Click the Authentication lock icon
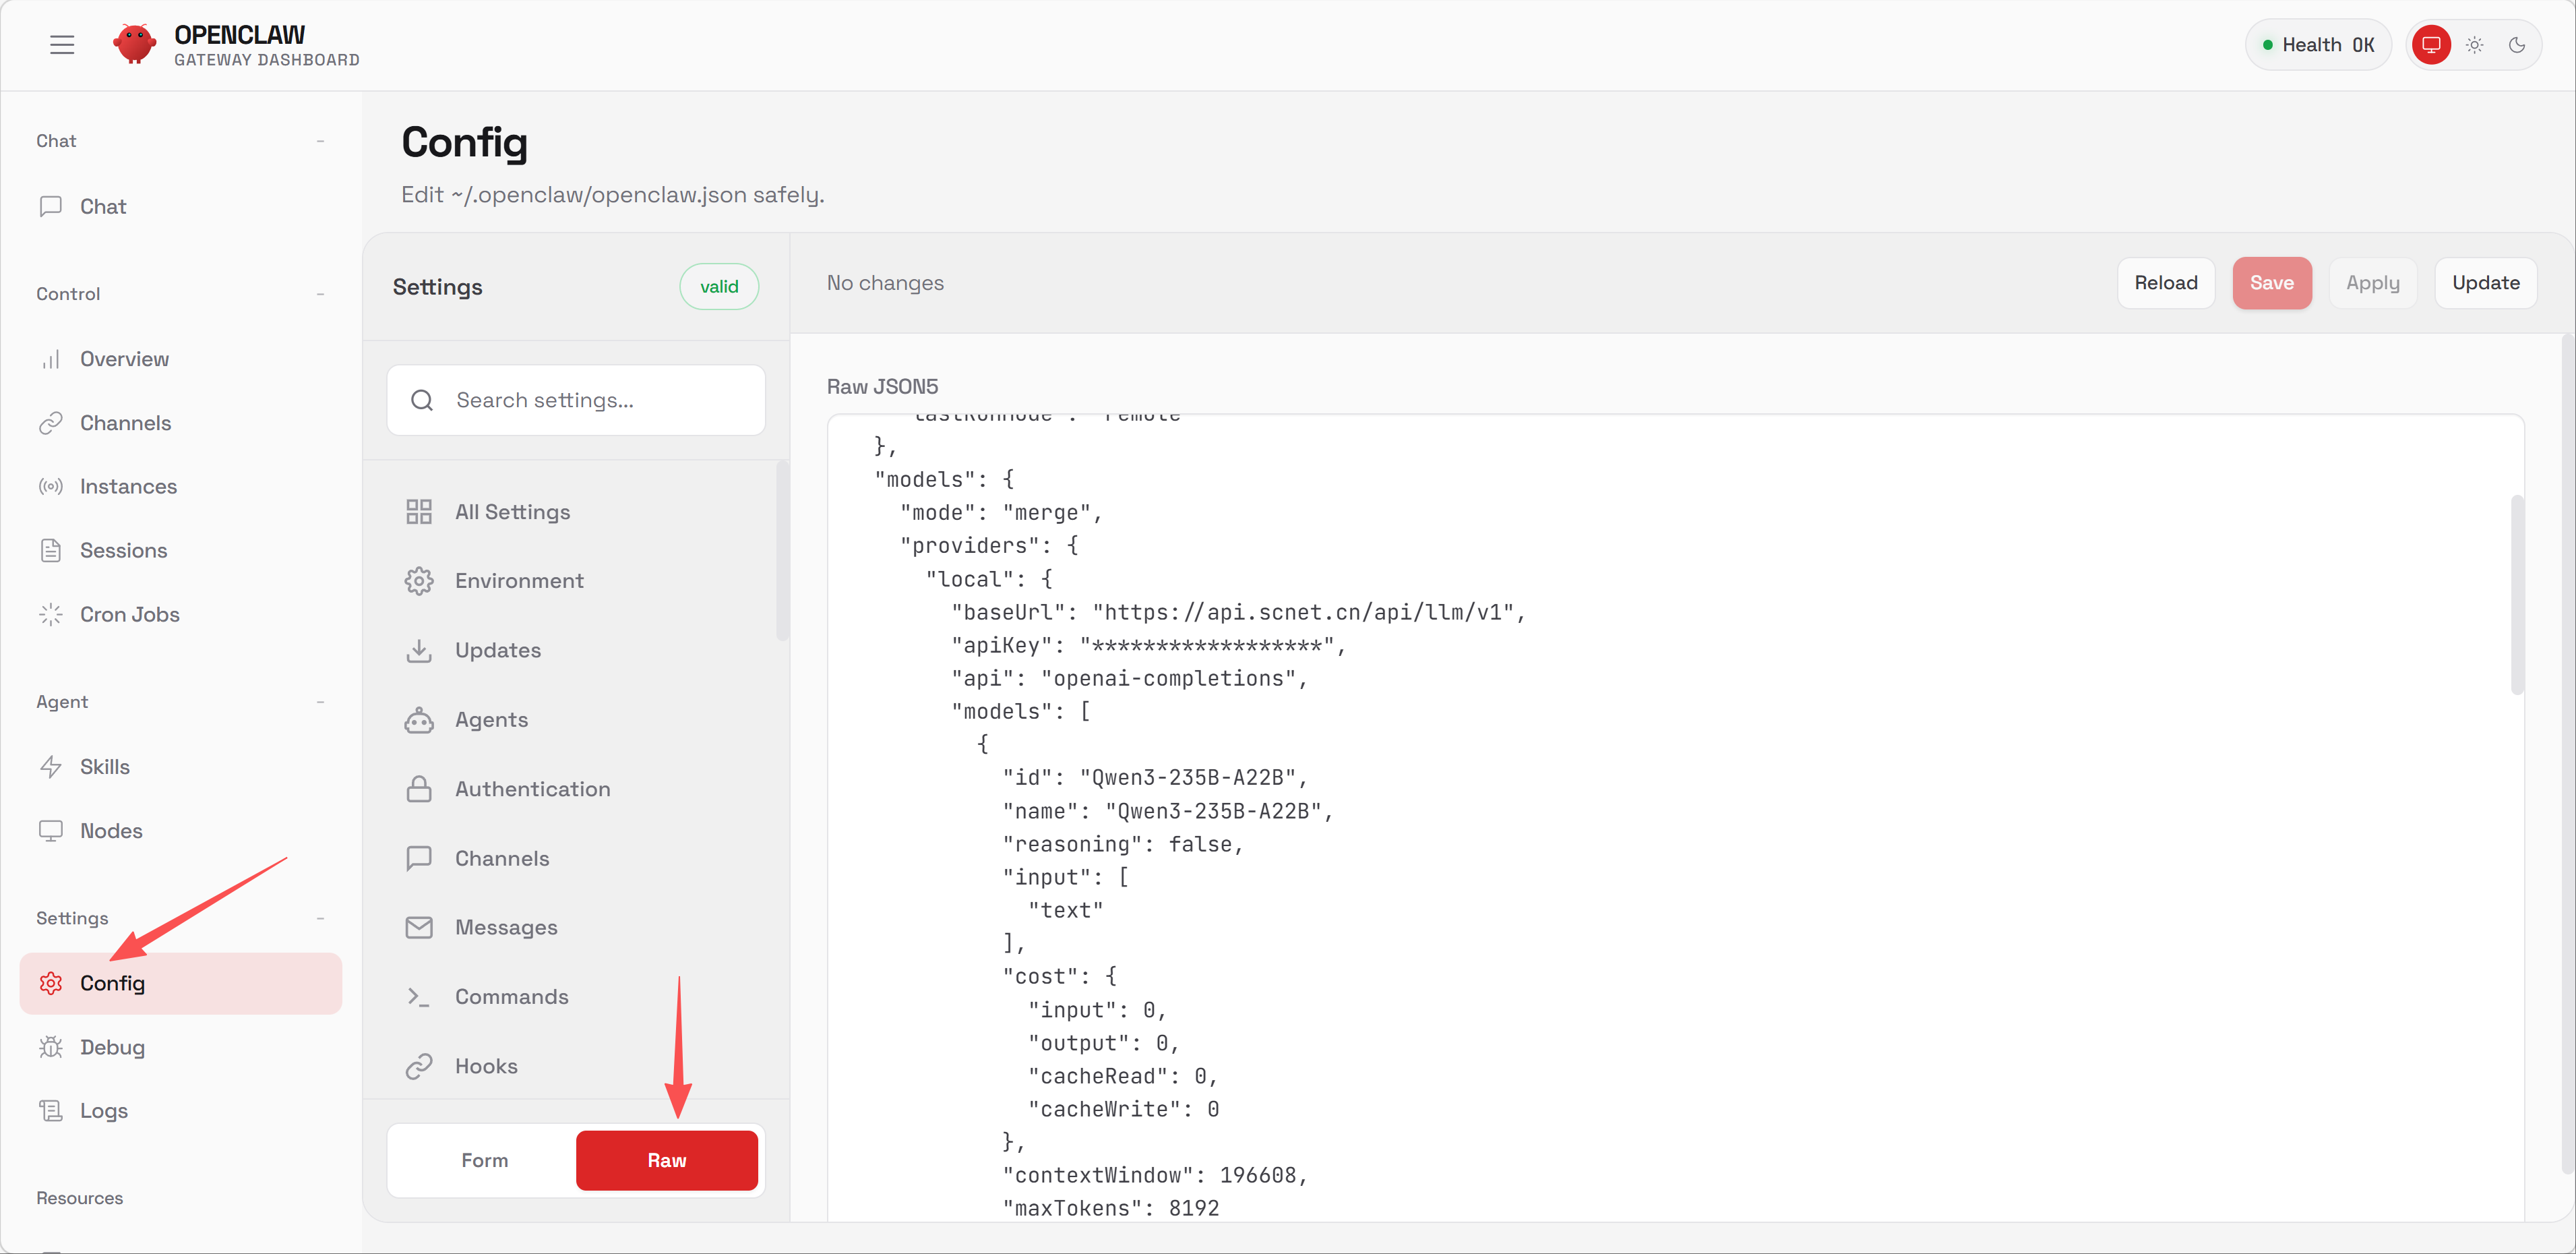This screenshot has width=2576, height=1254. click(419, 789)
